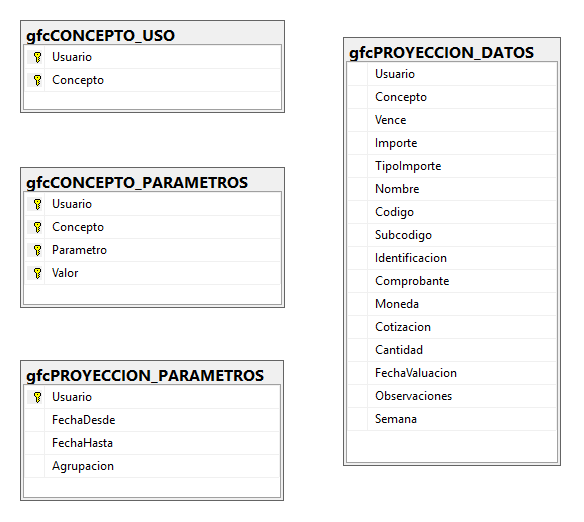The image size is (584, 522).
Task: Click the key icon for Usuario in gfcPROYECCION_PARAMETROS
Action: [x=37, y=397]
